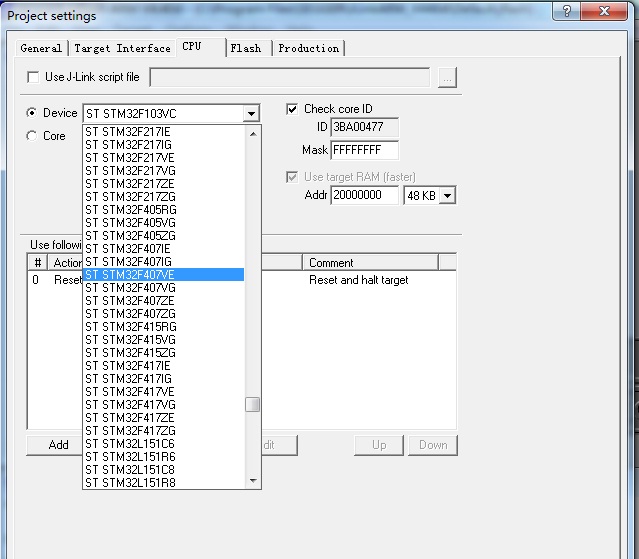Click highlighted ST STM32F407VE entry
Viewport: 639px width, 559px height.
[x=163, y=275]
